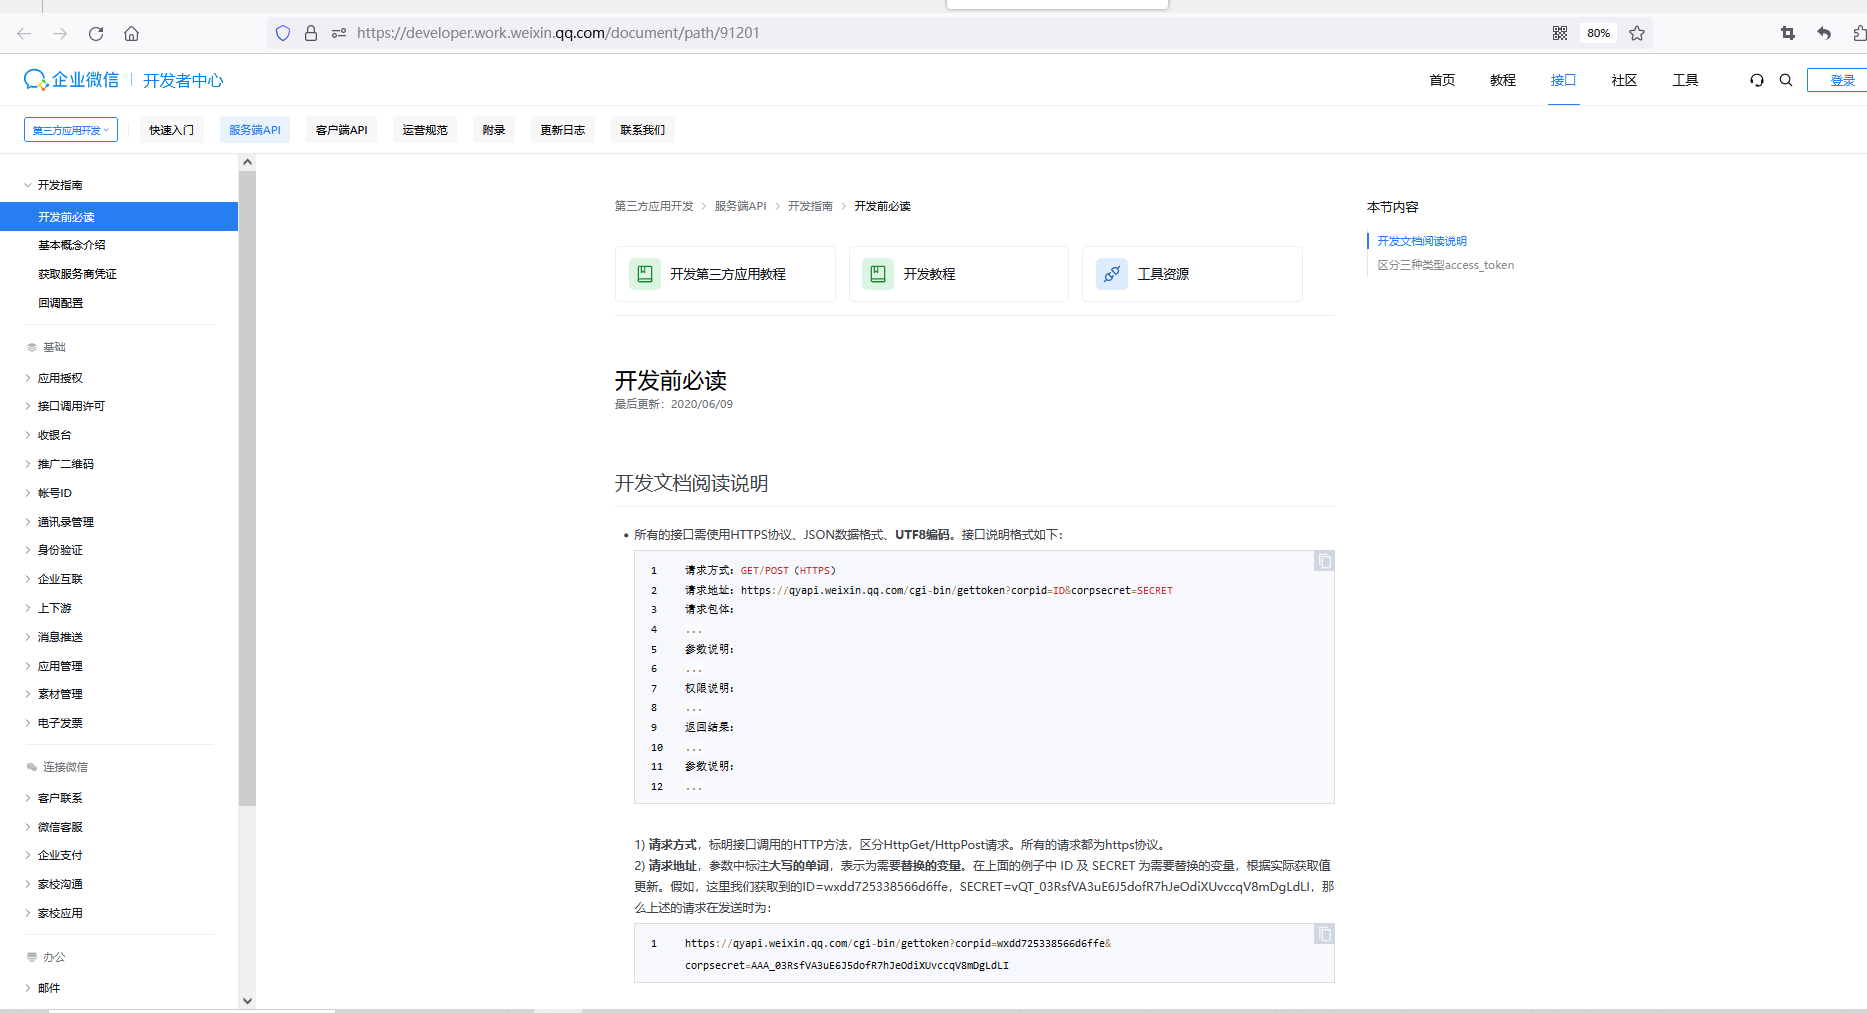Click the crop screenshot icon in toolbar

(1788, 33)
